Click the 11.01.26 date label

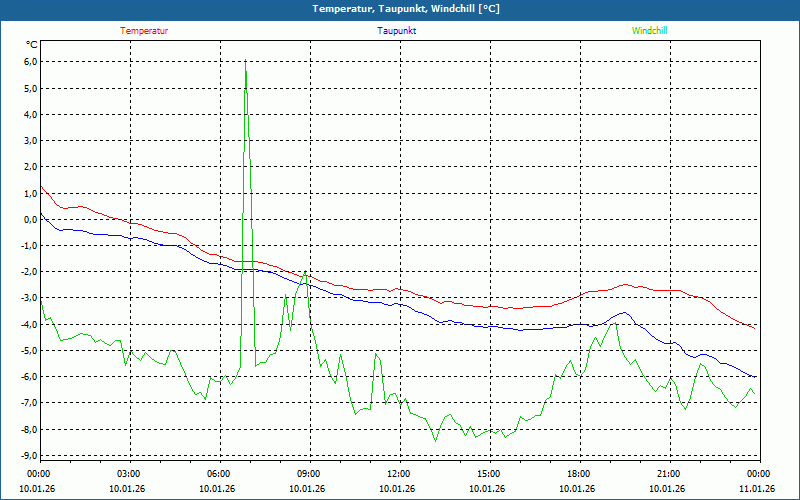[757, 489]
